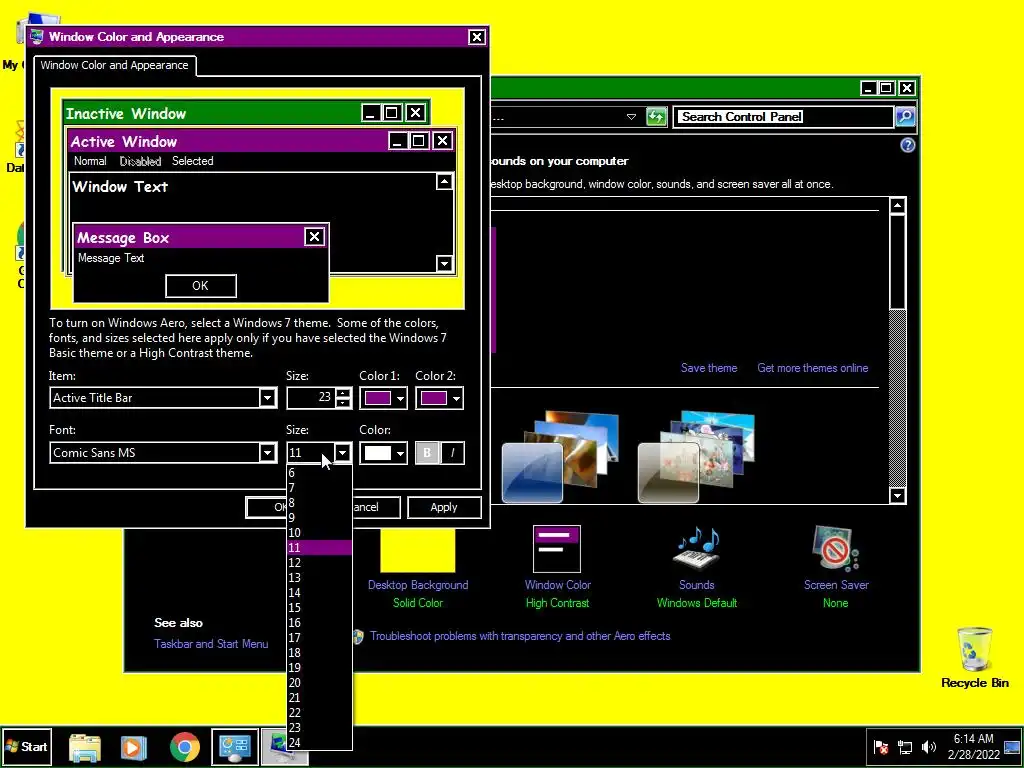Click OK in the Message Box preview
Screen dimensions: 1024x768
[x=200, y=285]
